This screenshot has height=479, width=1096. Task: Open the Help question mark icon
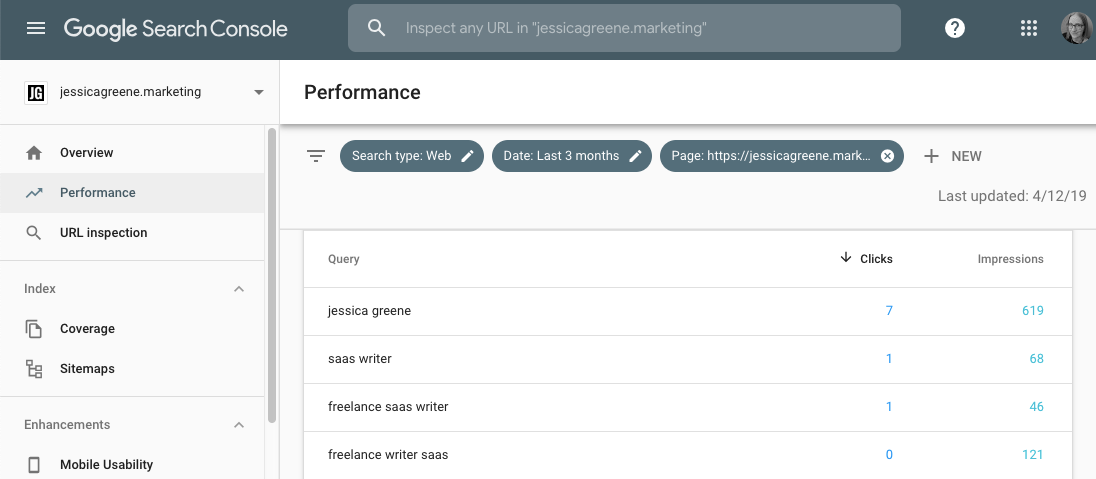[x=954, y=28]
